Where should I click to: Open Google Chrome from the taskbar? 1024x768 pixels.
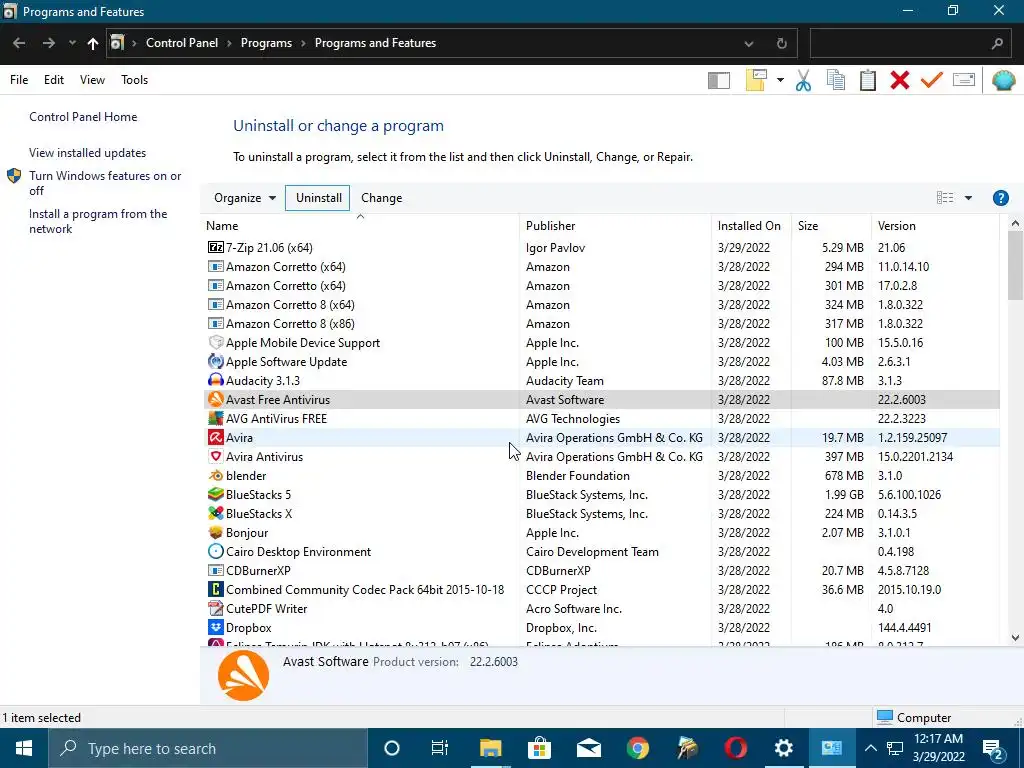coord(638,748)
